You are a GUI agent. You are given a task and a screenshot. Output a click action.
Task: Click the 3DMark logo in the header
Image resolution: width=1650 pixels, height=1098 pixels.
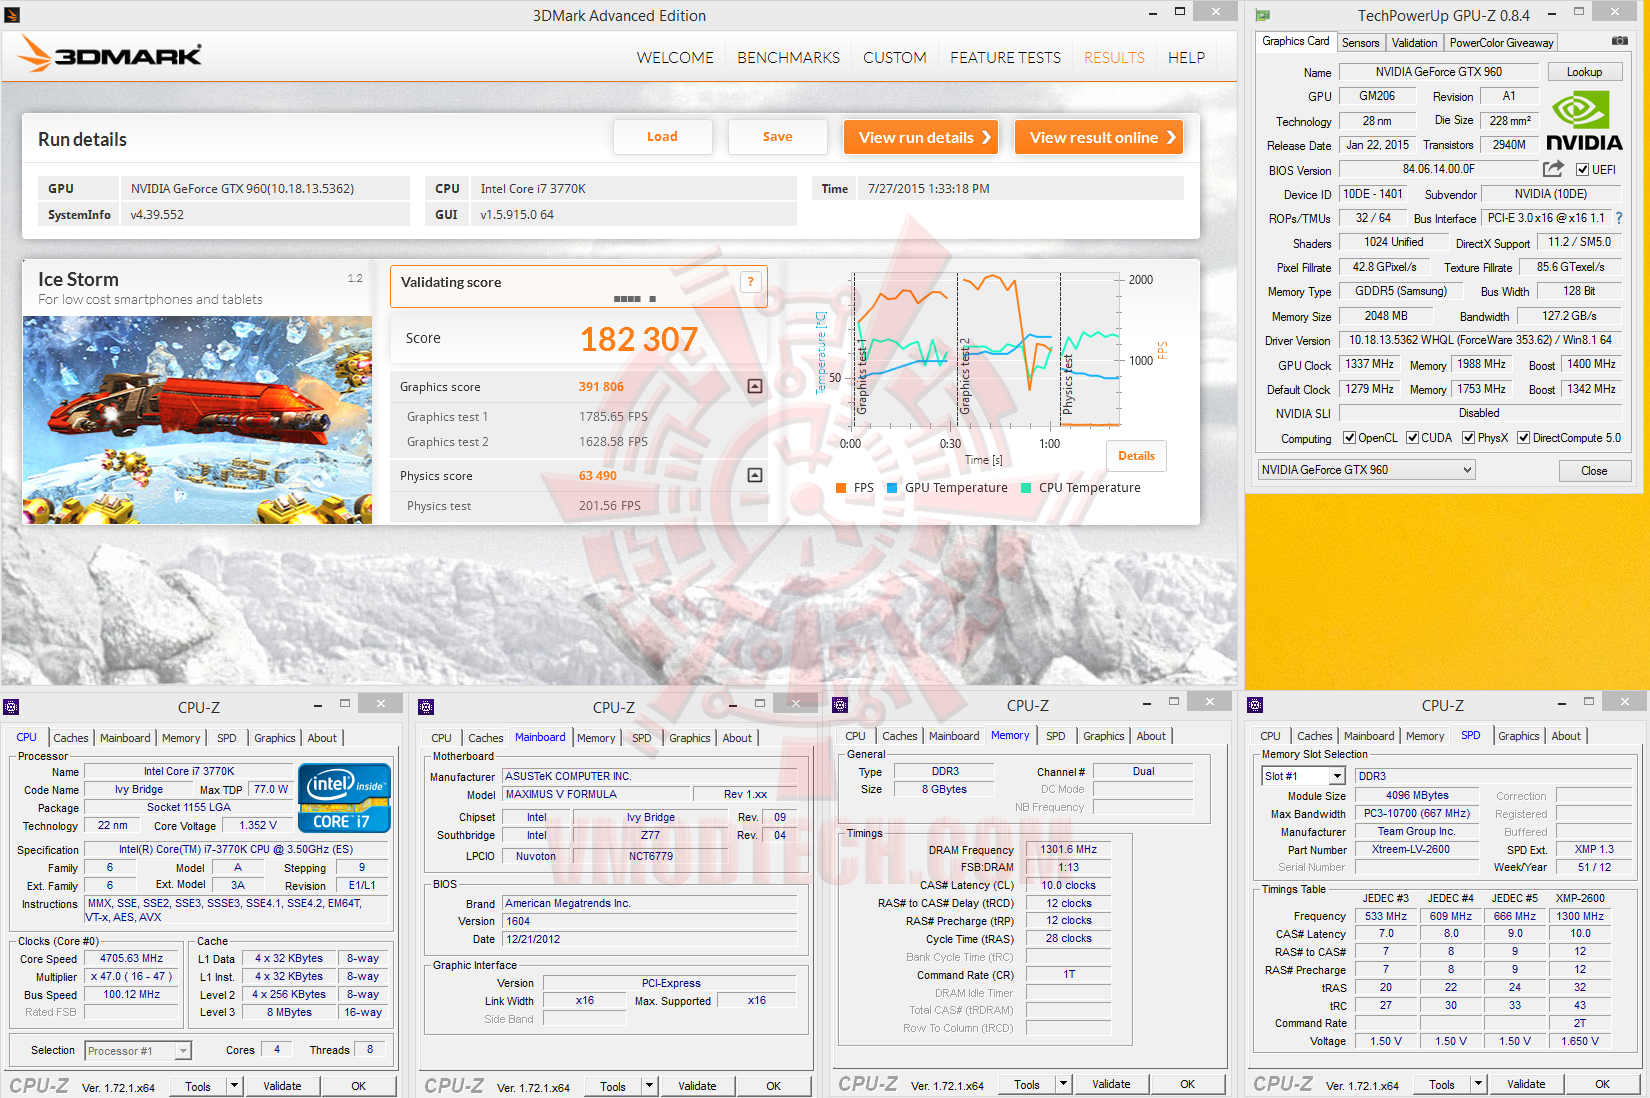pyautogui.click(x=110, y=55)
